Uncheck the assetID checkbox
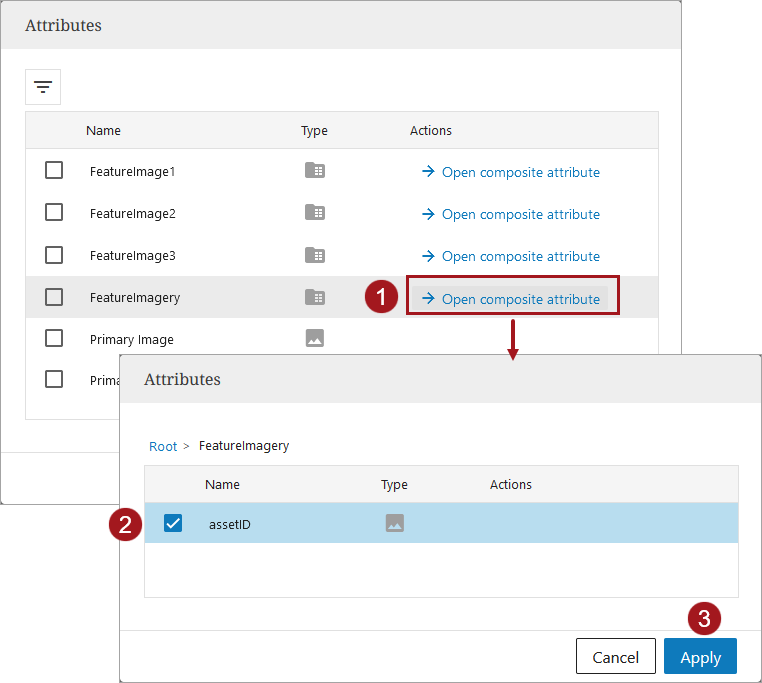 coord(173,523)
